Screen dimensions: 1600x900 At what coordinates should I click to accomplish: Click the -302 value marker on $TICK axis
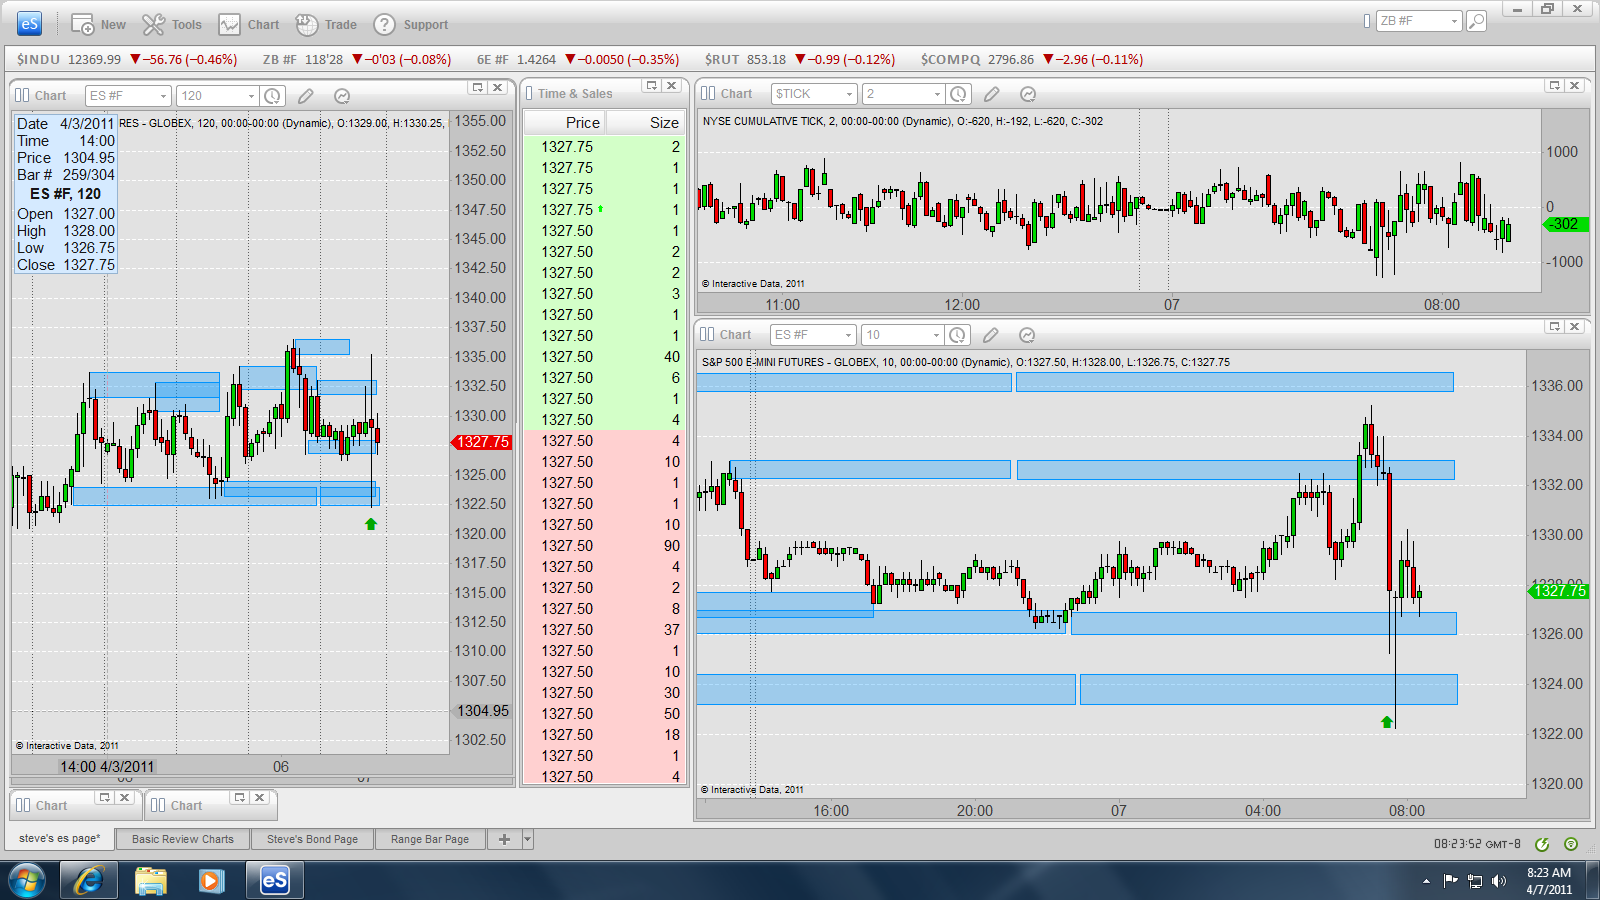click(1566, 224)
